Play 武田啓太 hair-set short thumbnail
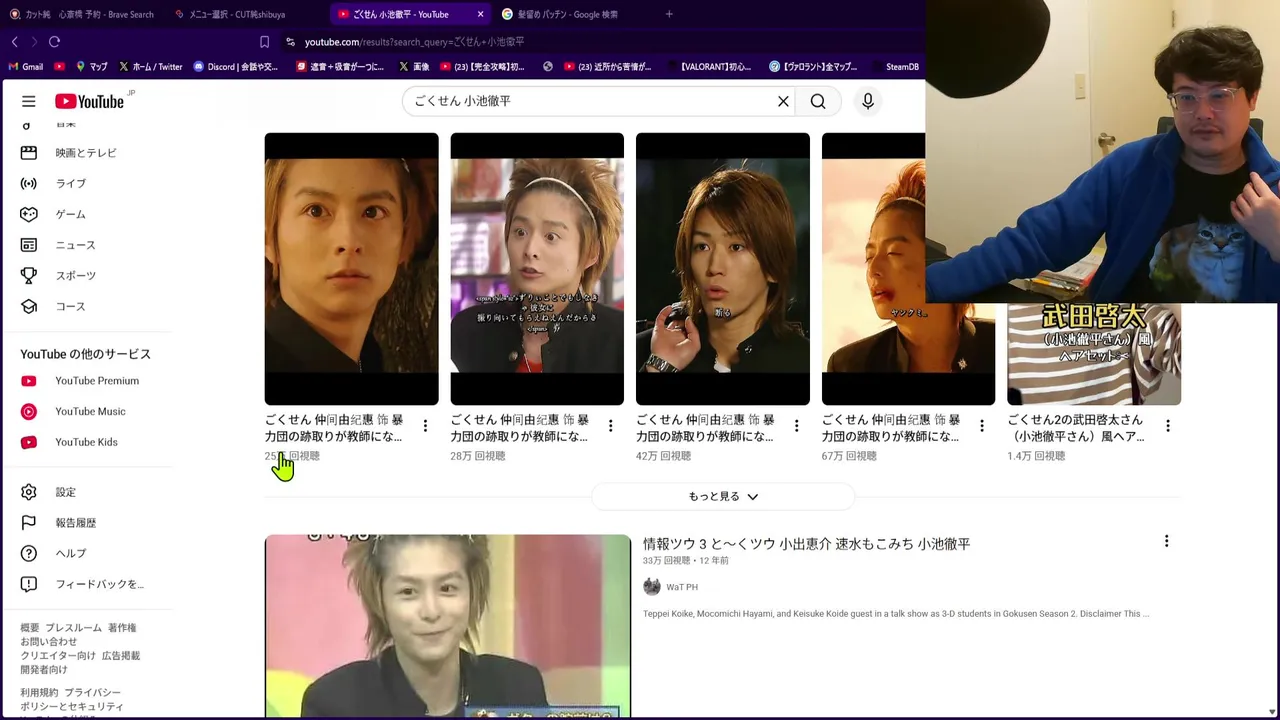This screenshot has width=1280, height=720. [1094, 354]
